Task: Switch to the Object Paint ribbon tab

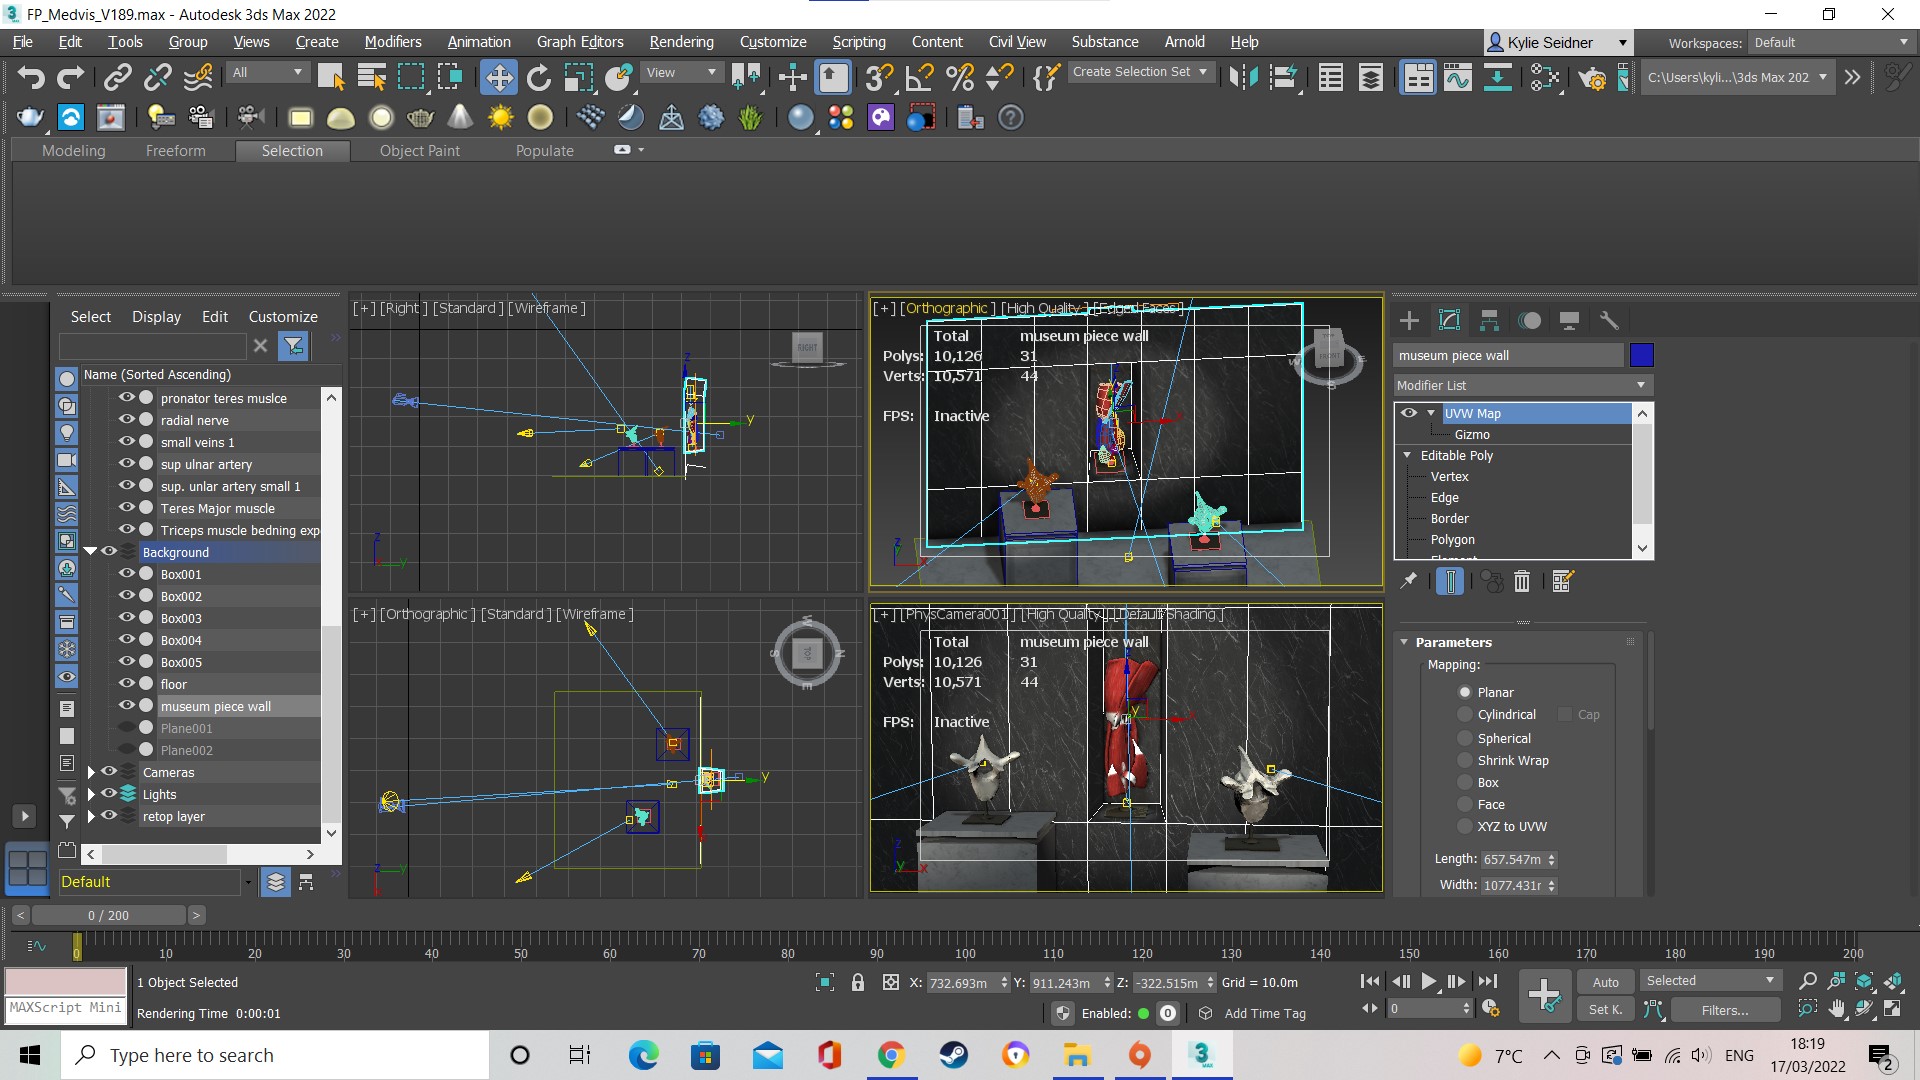Action: click(419, 150)
